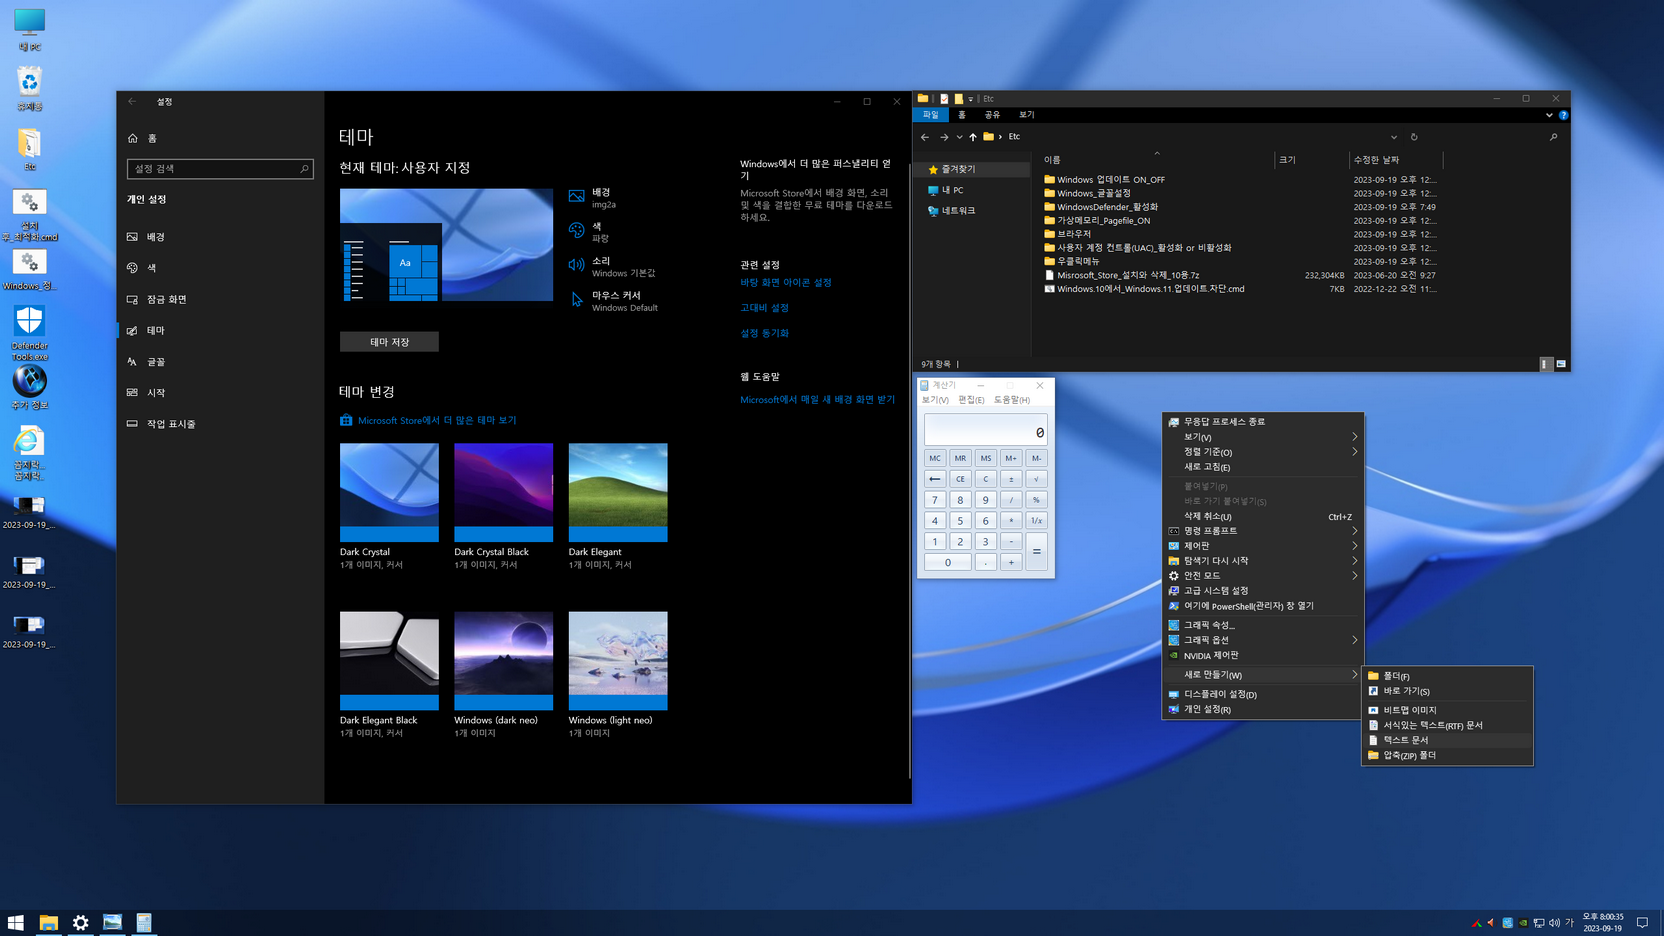
Task: Open Microsoft Store에서 더 많은 테마 보기 link
Action: tap(437, 421)
